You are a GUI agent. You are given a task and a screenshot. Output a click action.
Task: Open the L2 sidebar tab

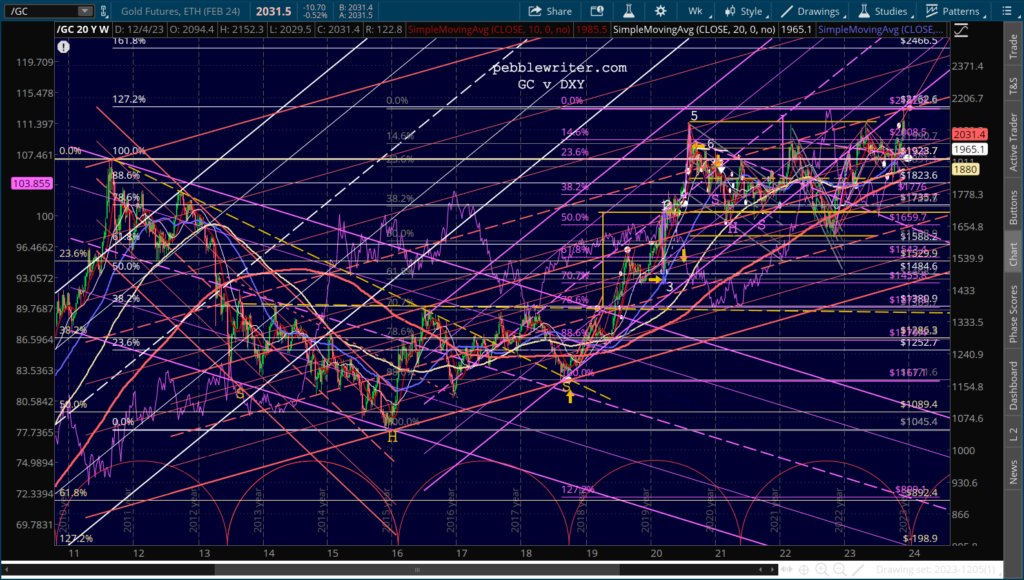(1014, 434)
